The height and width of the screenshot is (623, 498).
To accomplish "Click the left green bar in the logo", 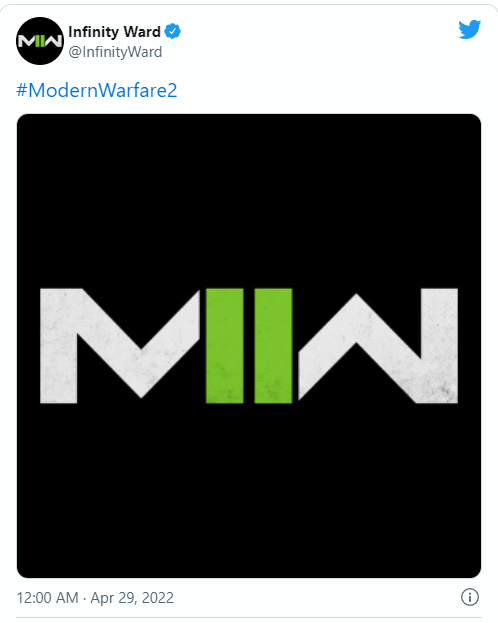I will point(225,345).
